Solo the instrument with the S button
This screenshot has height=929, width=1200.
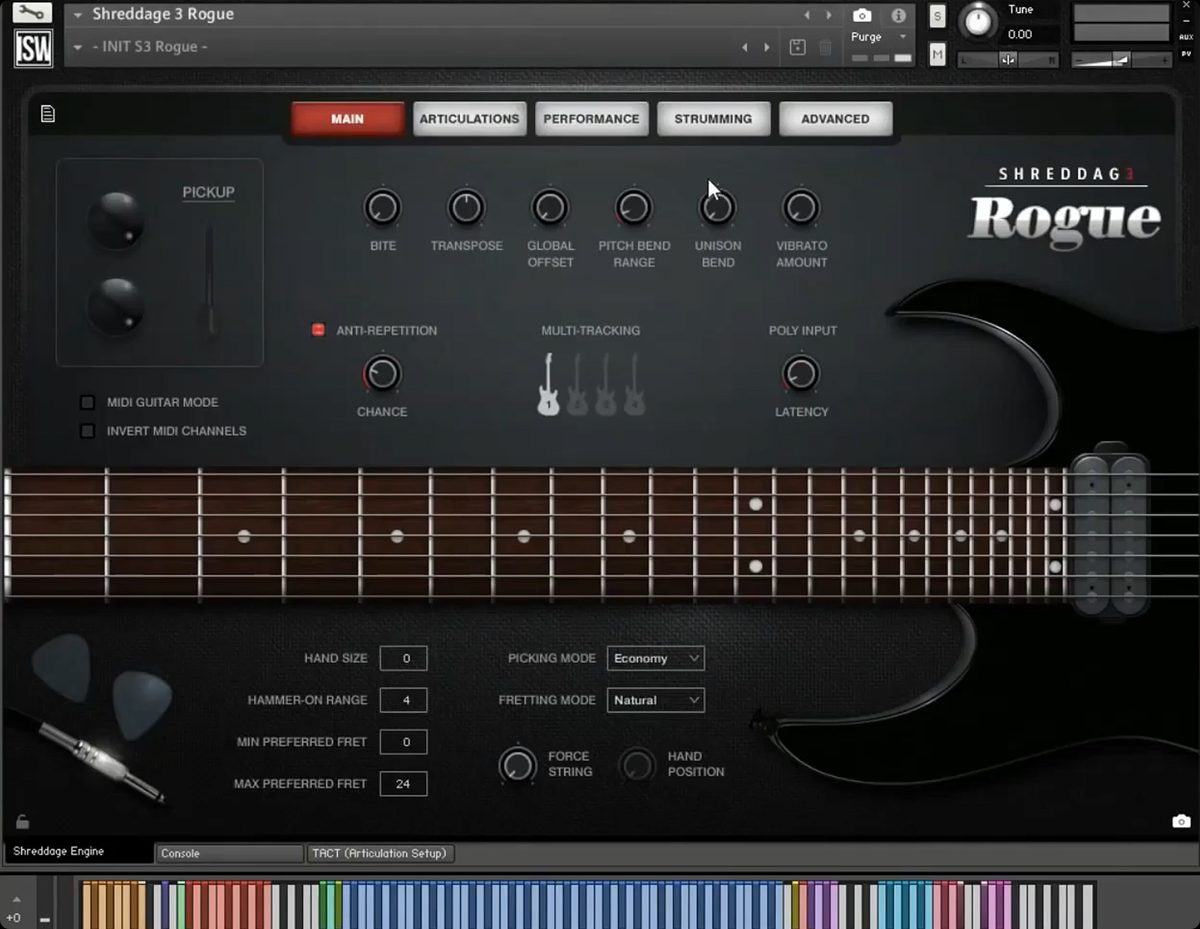pos(937,17)
